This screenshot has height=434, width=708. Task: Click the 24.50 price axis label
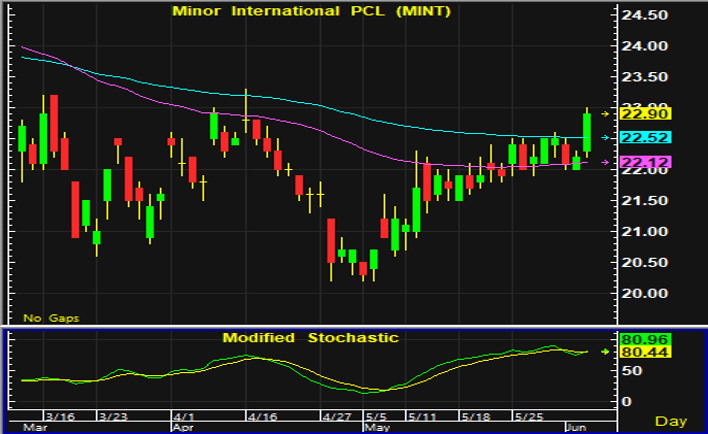pyautogui.click(x=644, y=15)
